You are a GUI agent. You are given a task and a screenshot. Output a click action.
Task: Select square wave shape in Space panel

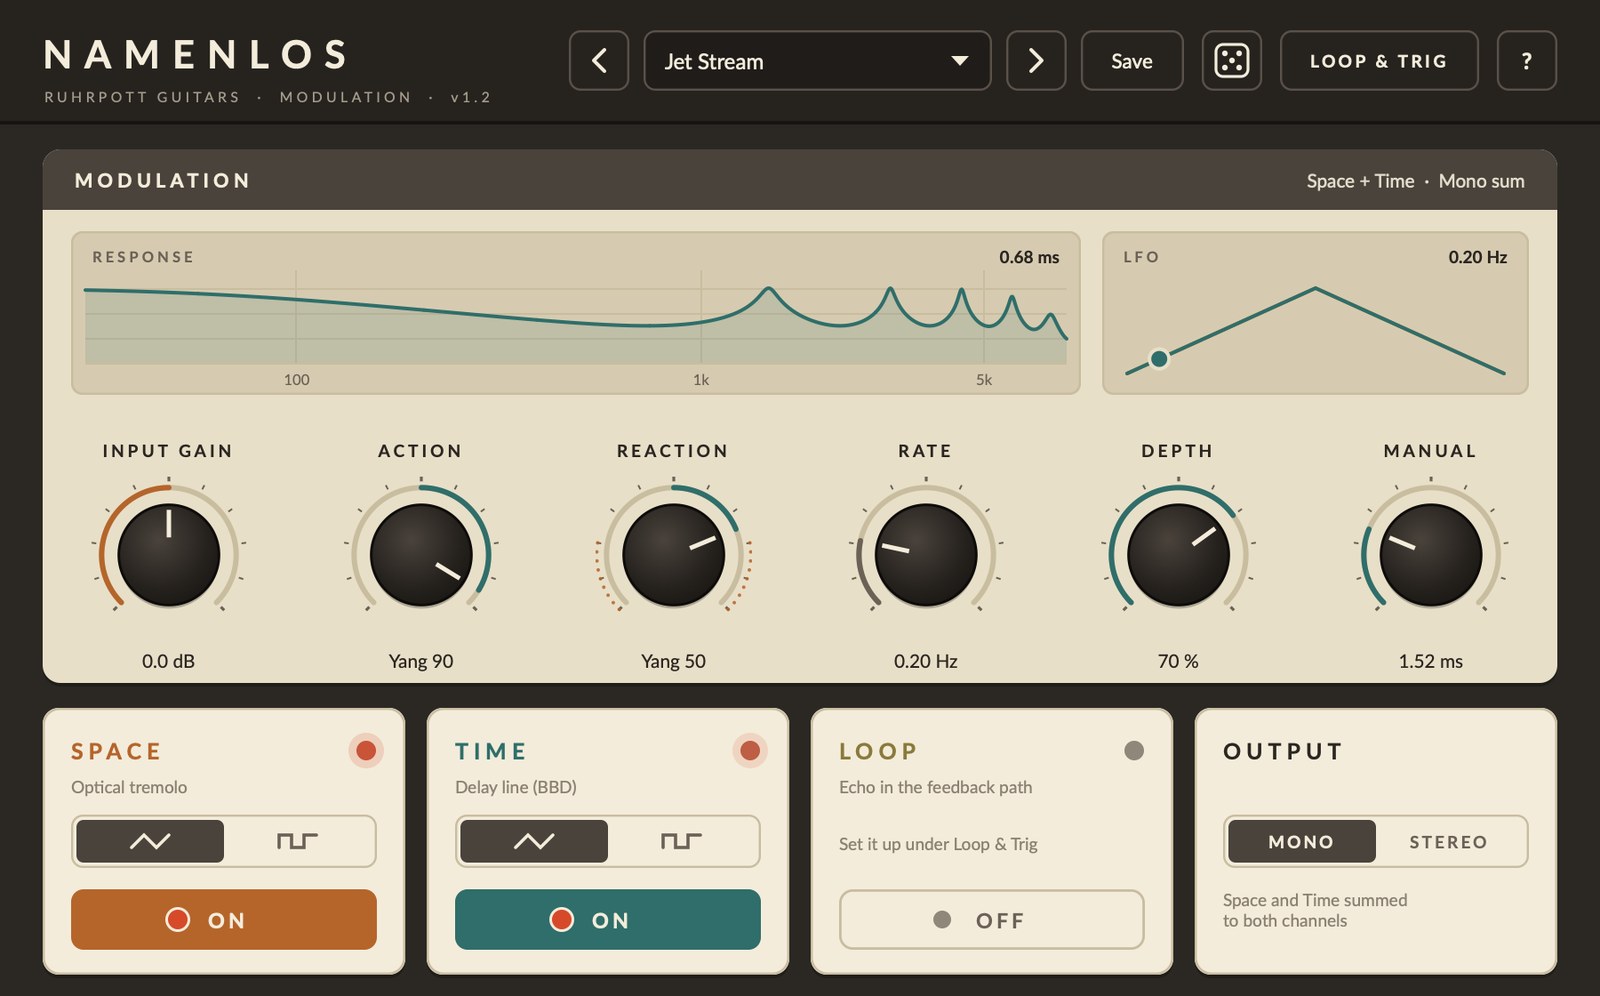(297, 841)
